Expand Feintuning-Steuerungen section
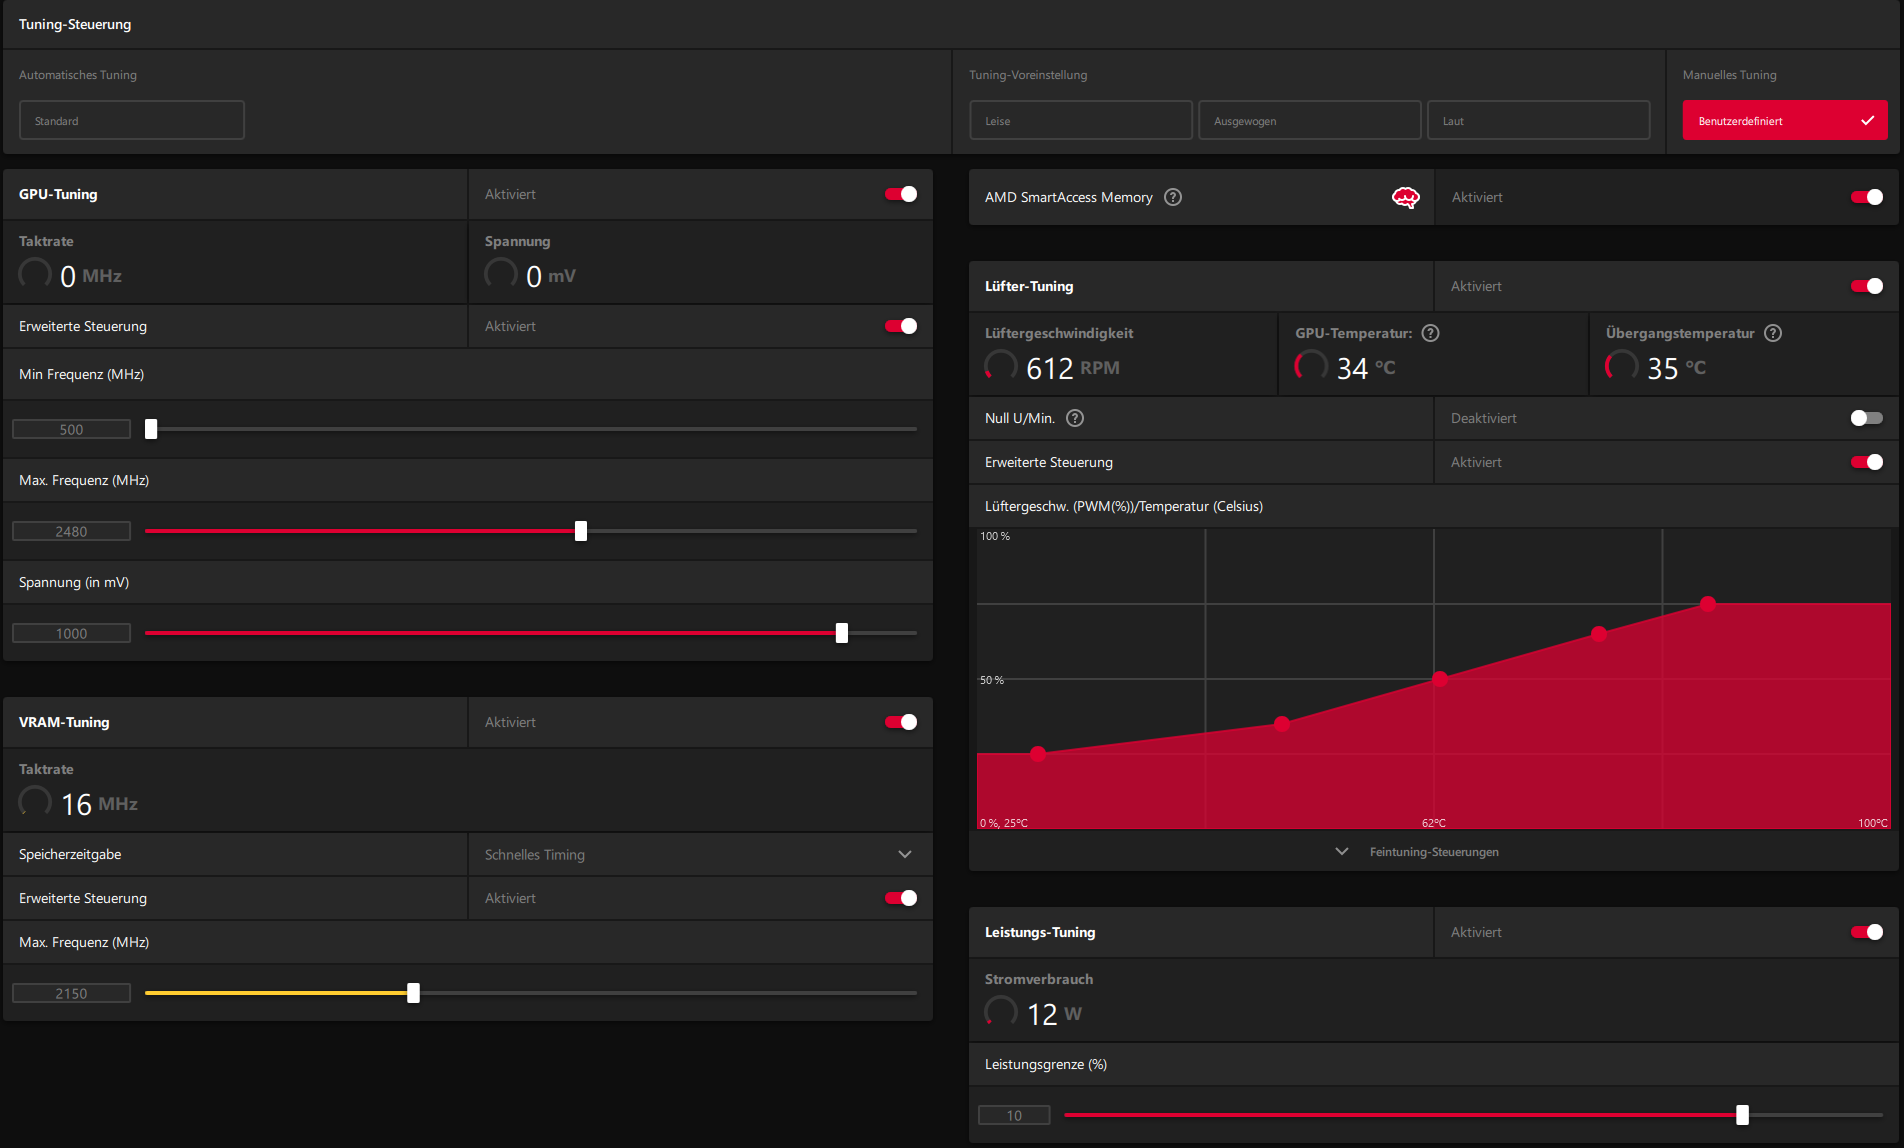The height and width of the screenshot is (1148, 1904). tap(1434, 852)
